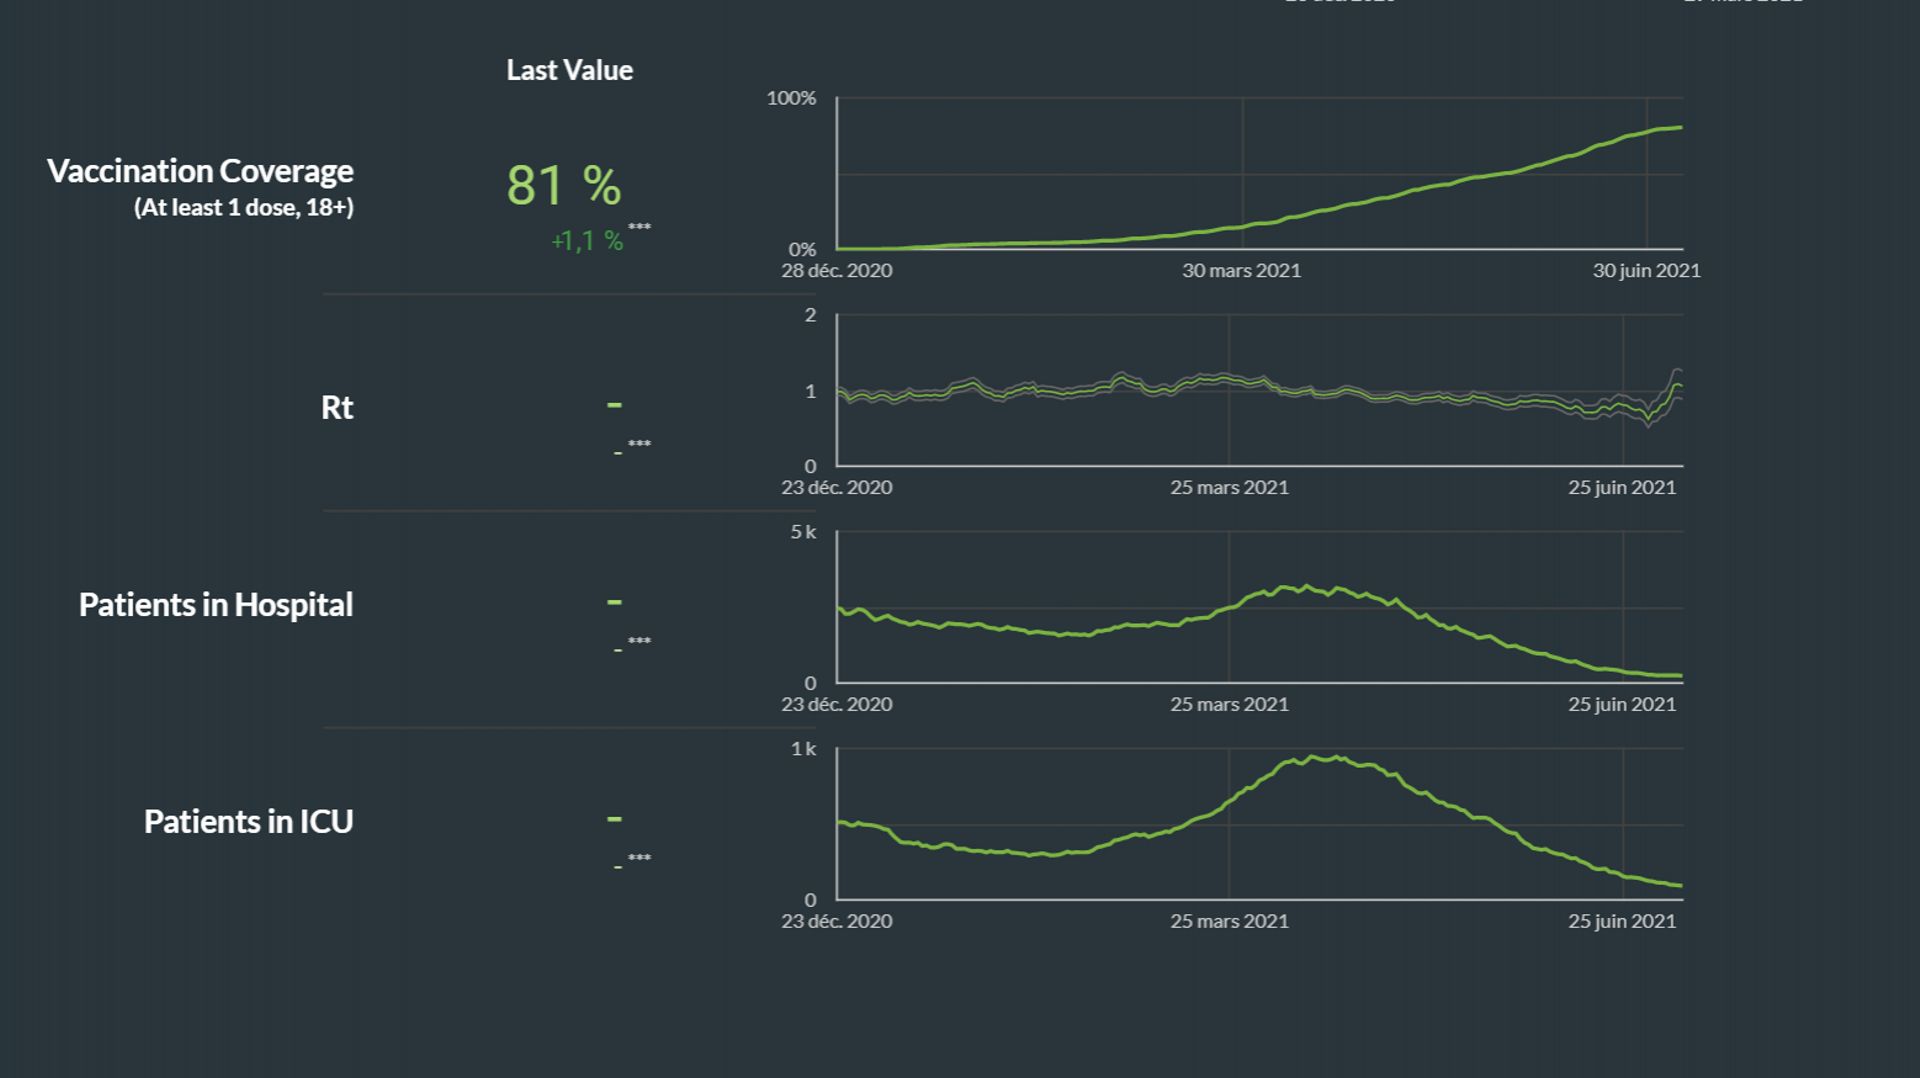This screenshot has width=1920, height=1078.
Task: Select the +1,1 % change indicator
Action: [587, 241]
